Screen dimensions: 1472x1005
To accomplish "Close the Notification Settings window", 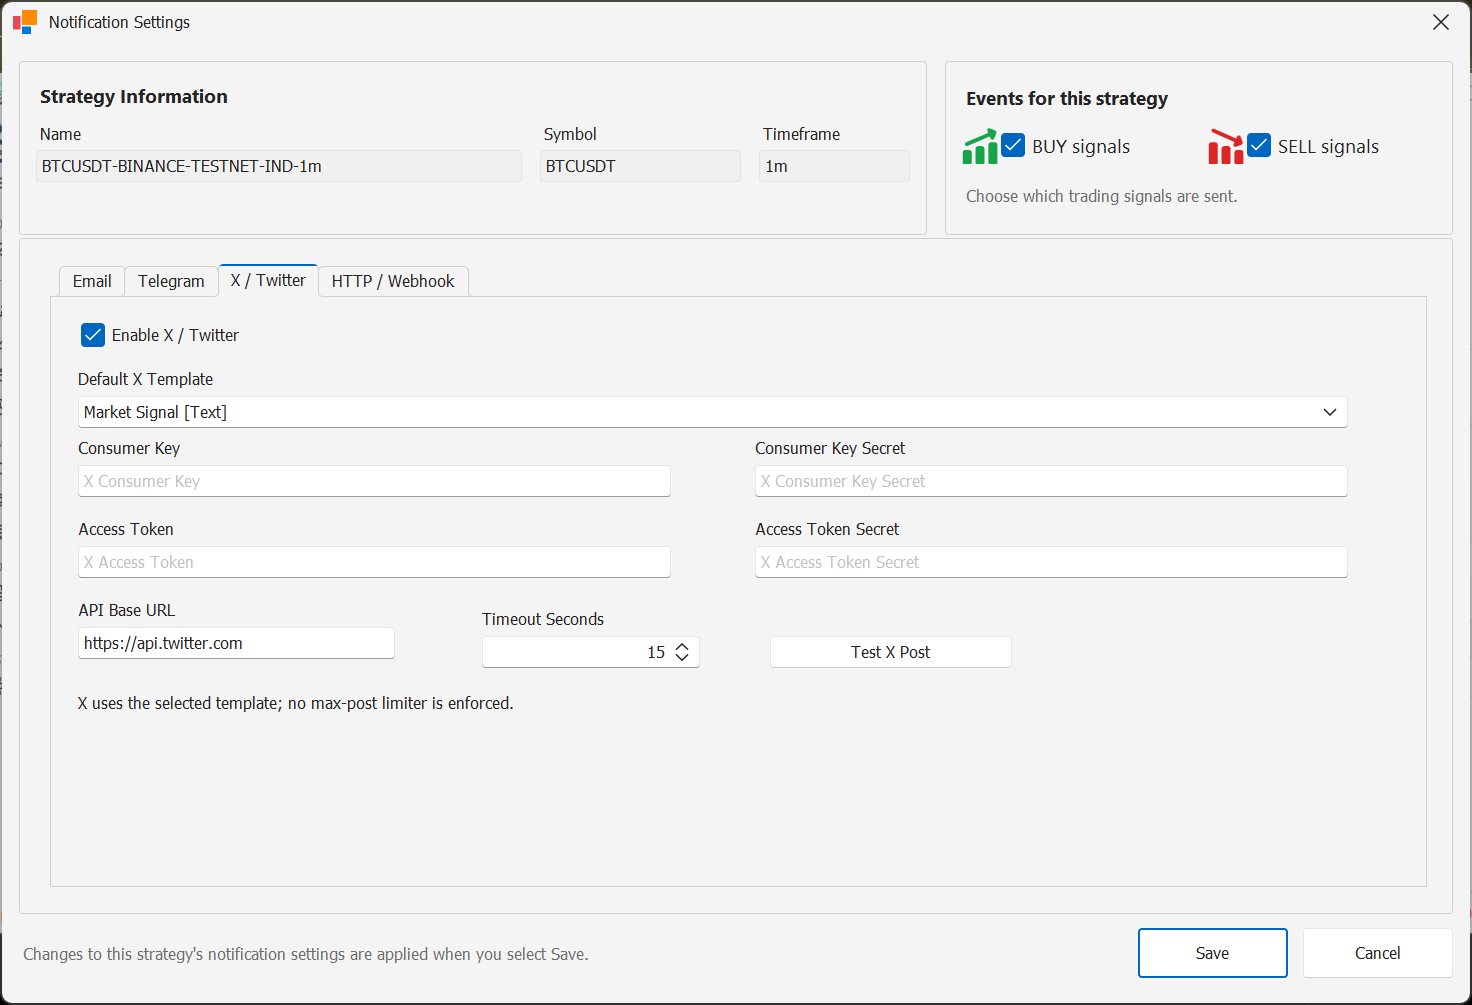I will coord(1441,22).
